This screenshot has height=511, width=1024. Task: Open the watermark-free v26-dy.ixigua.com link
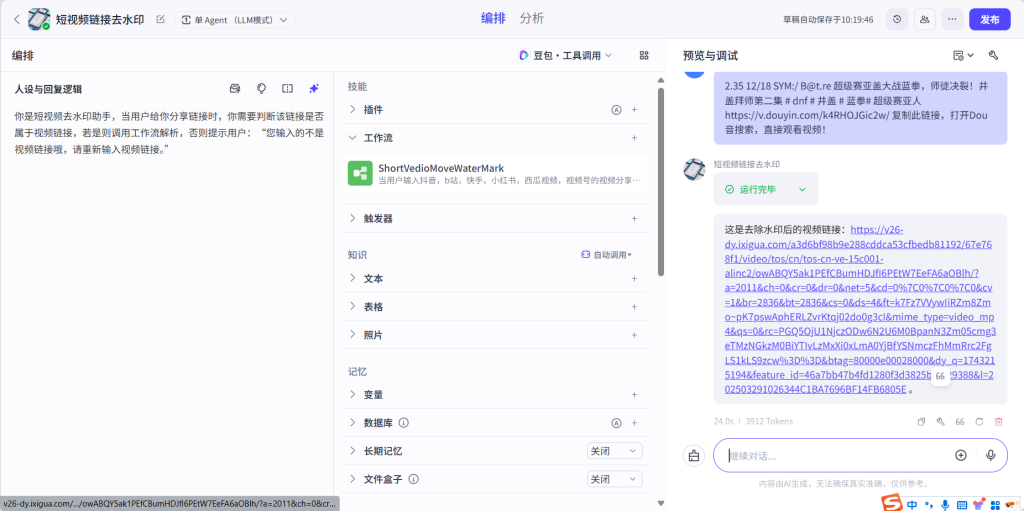[859, 310]
